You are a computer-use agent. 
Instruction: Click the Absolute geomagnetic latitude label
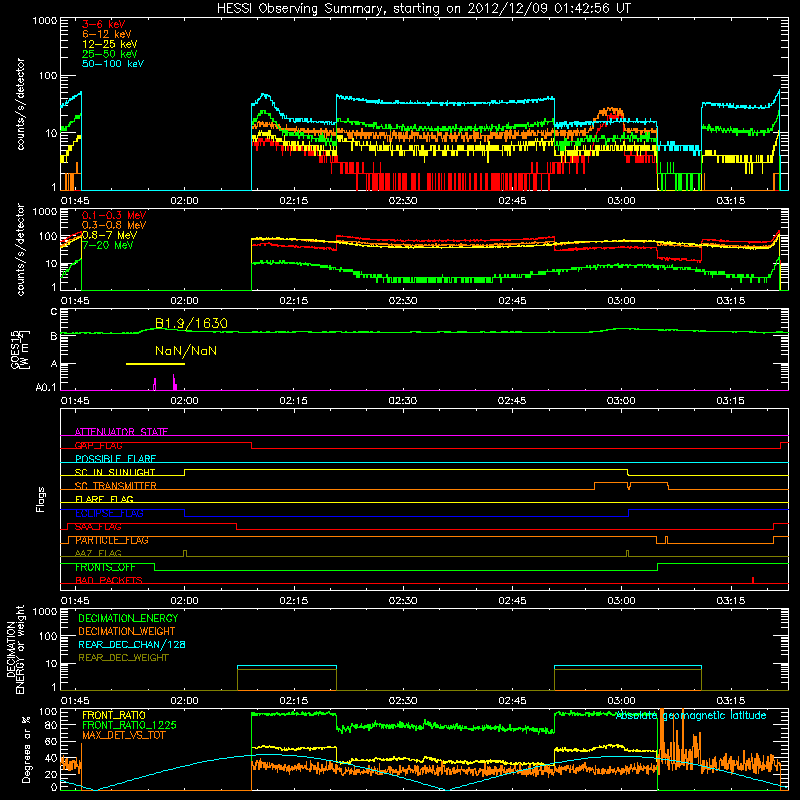[691, 715]
